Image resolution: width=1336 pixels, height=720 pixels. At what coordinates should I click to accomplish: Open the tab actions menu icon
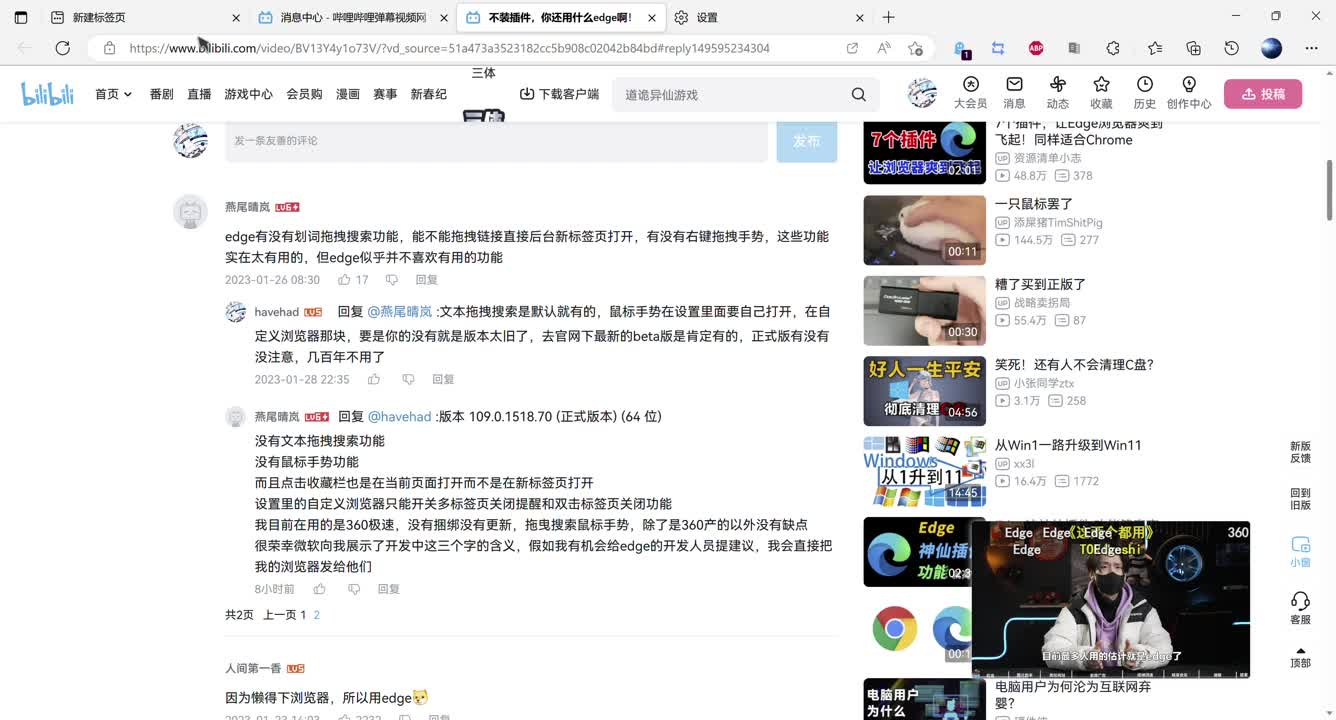coord(21,17)
